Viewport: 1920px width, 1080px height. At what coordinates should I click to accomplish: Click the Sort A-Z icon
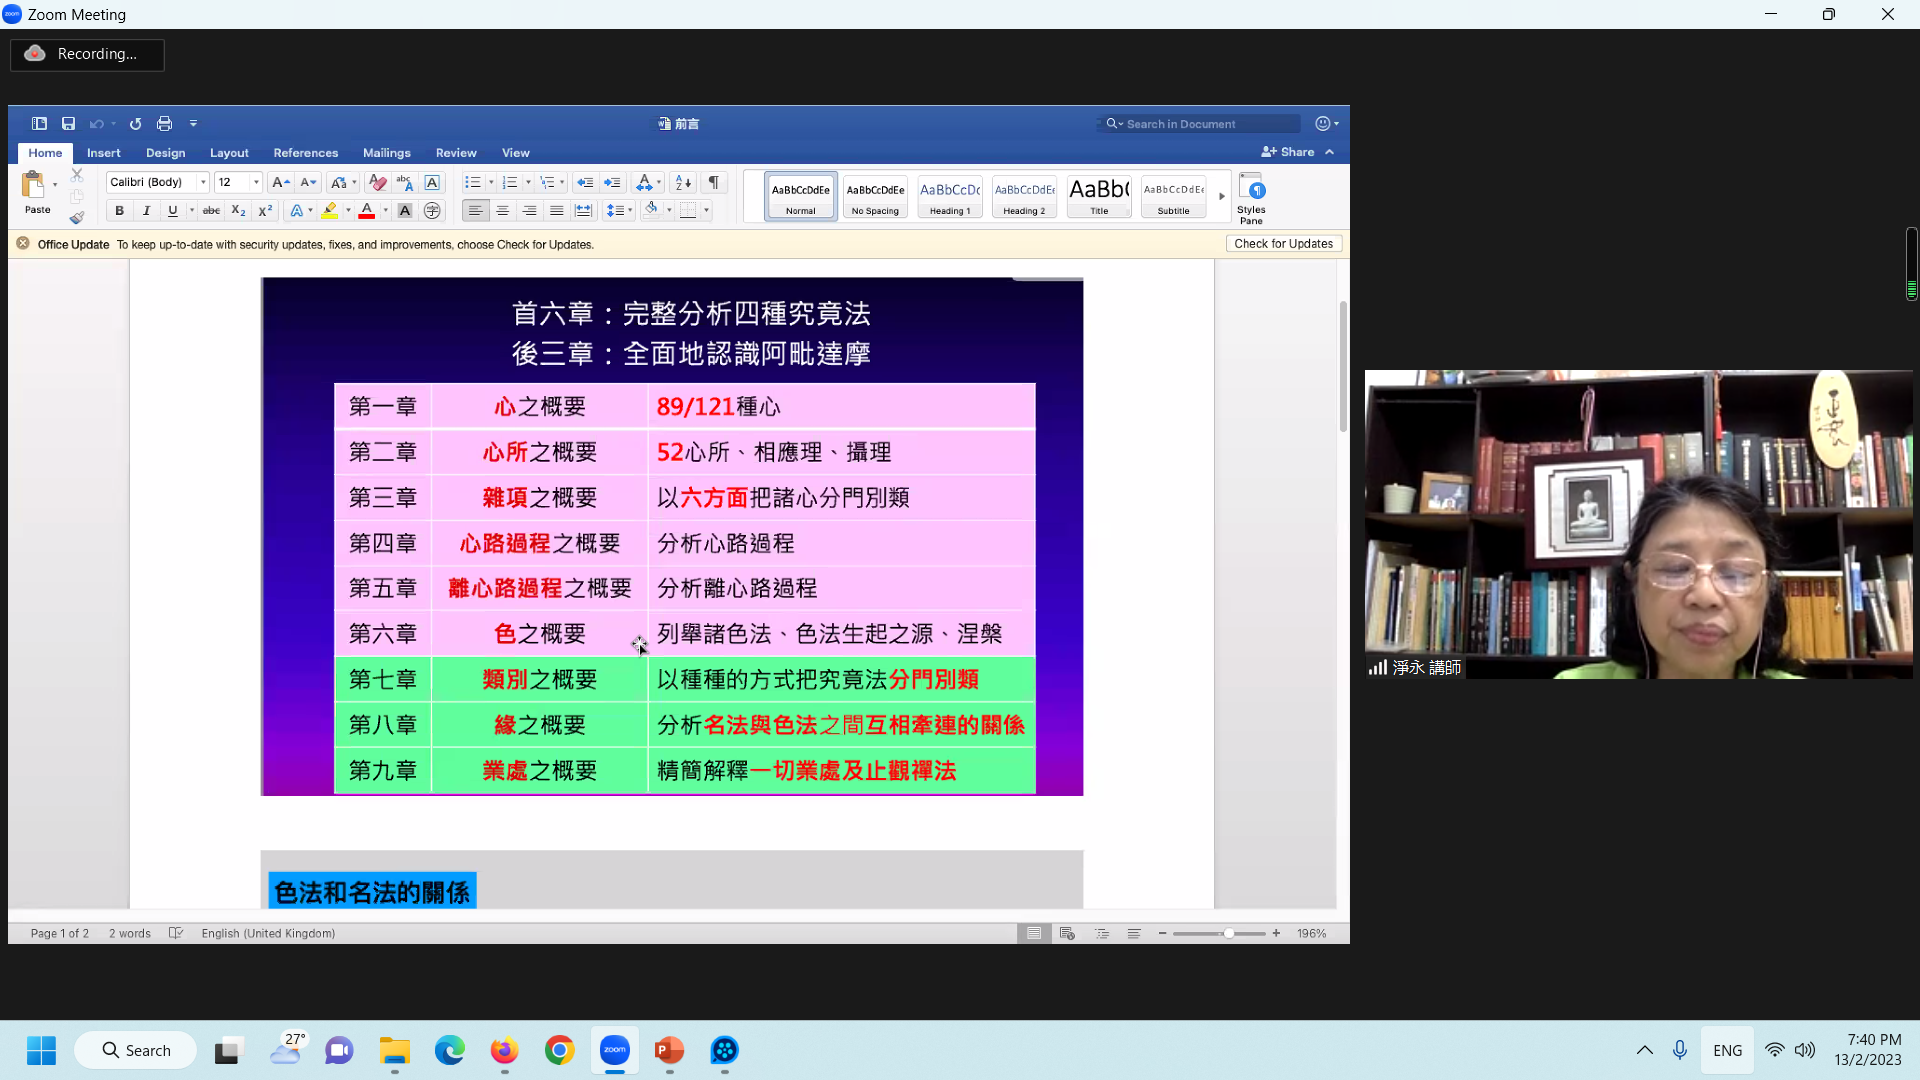[683, 182]
